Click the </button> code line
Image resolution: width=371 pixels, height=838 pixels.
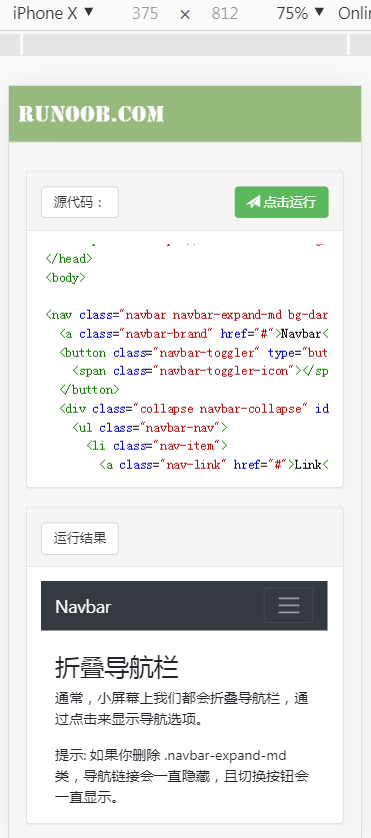[x=89, y=390]
